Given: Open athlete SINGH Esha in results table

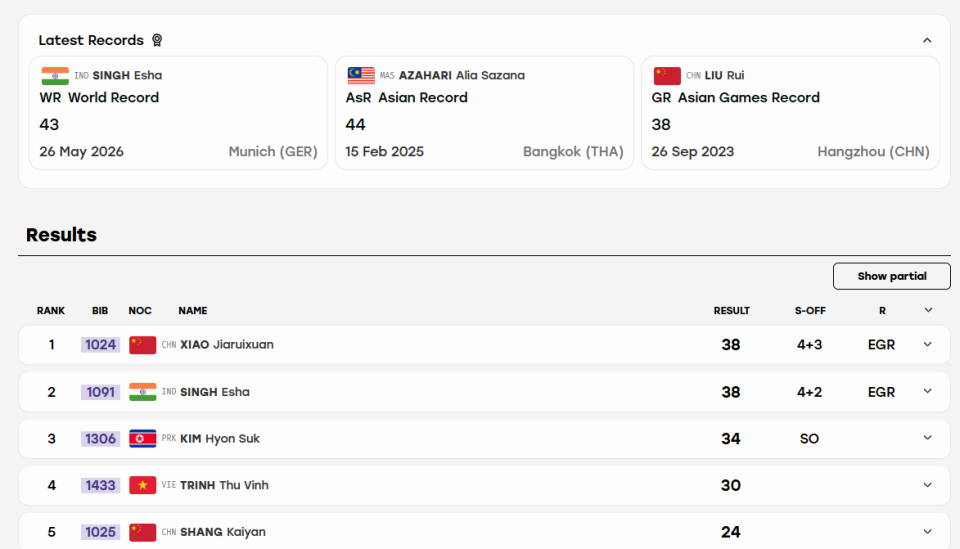Looking at the screenshot, I should pyautogui.click(x=215, y=392).
